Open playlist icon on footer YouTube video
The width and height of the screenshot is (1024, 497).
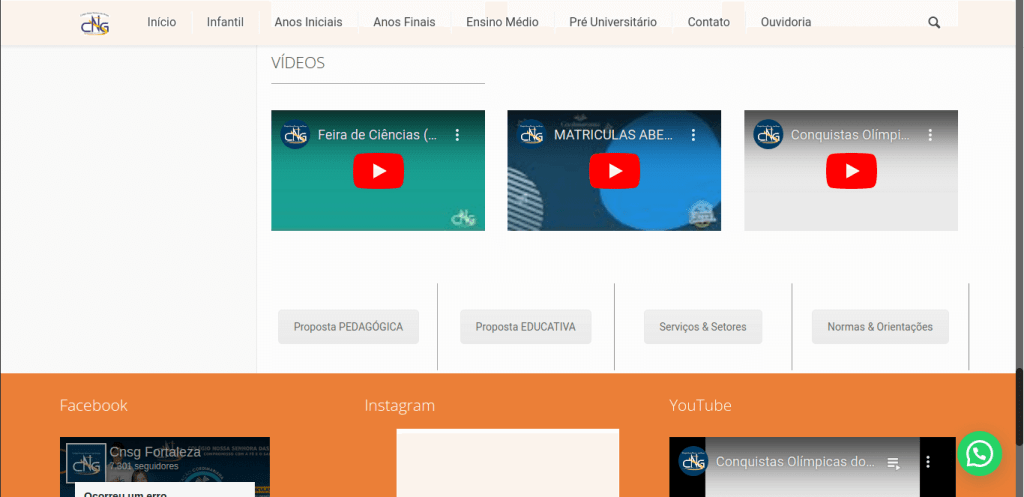click(x=894, y=463)
